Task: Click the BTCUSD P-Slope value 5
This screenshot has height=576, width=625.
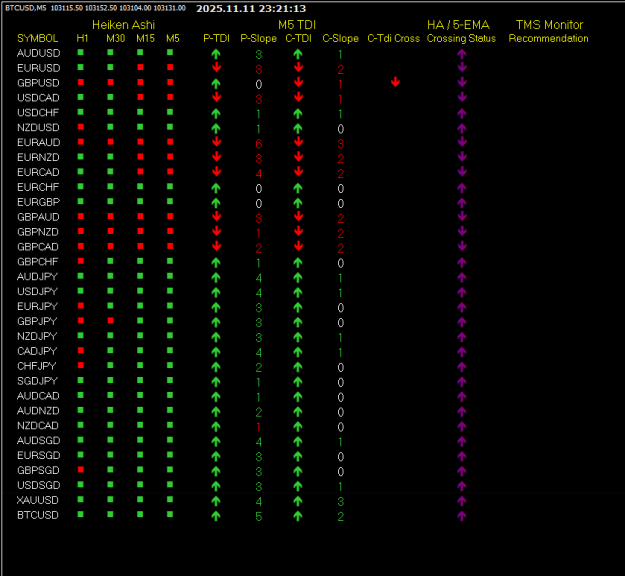Action: (x=259, y=517)
